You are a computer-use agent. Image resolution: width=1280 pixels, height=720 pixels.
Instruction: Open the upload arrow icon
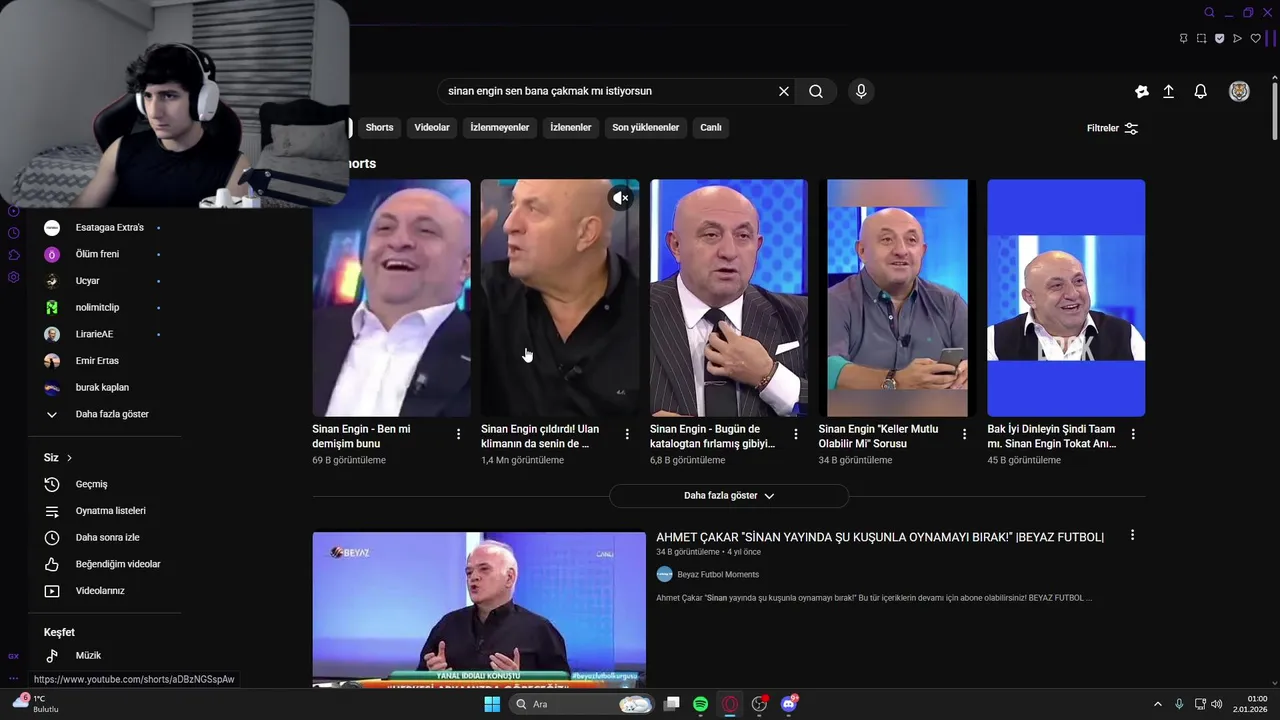pos(1168,91)
